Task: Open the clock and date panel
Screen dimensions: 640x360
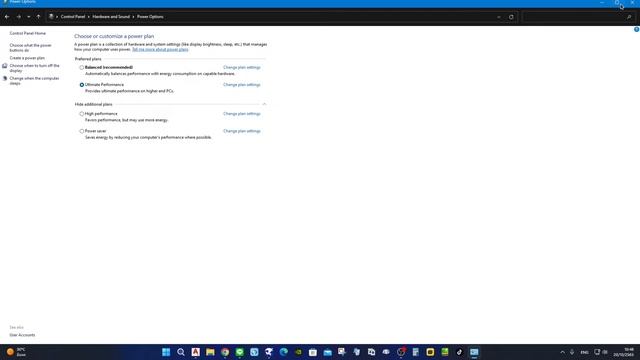Action: (623, 352)
